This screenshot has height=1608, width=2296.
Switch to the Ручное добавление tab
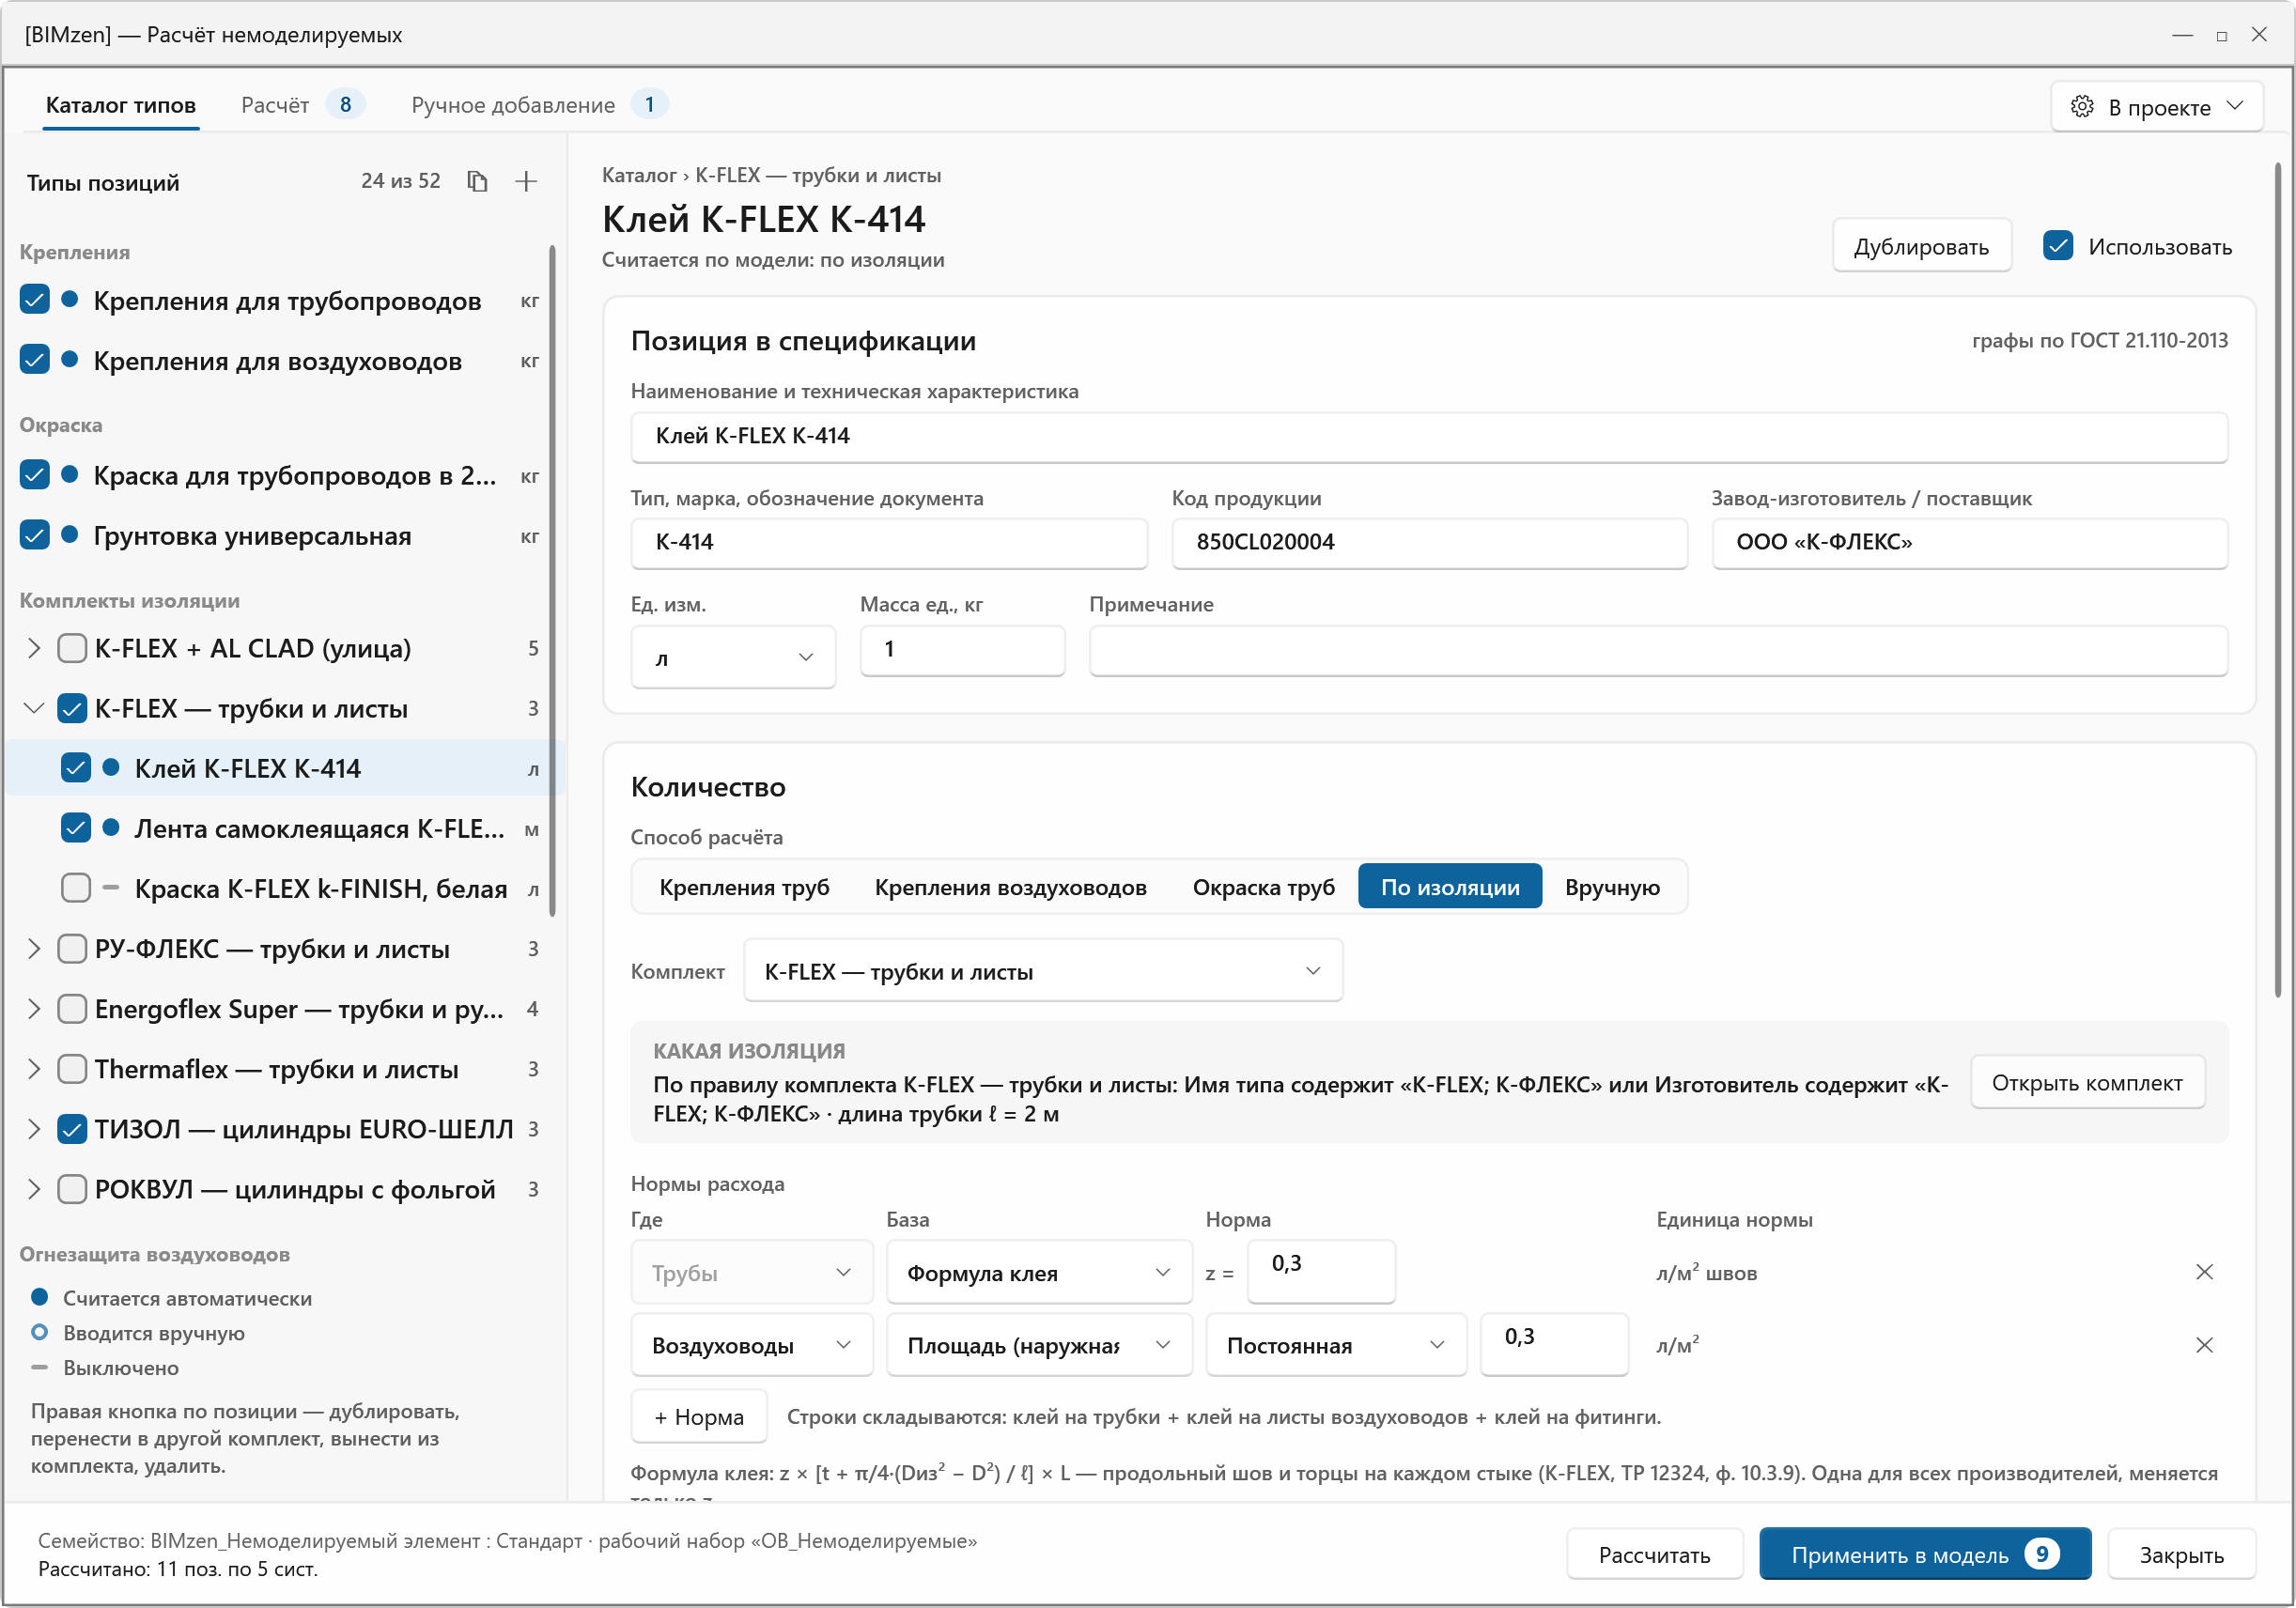540,105
